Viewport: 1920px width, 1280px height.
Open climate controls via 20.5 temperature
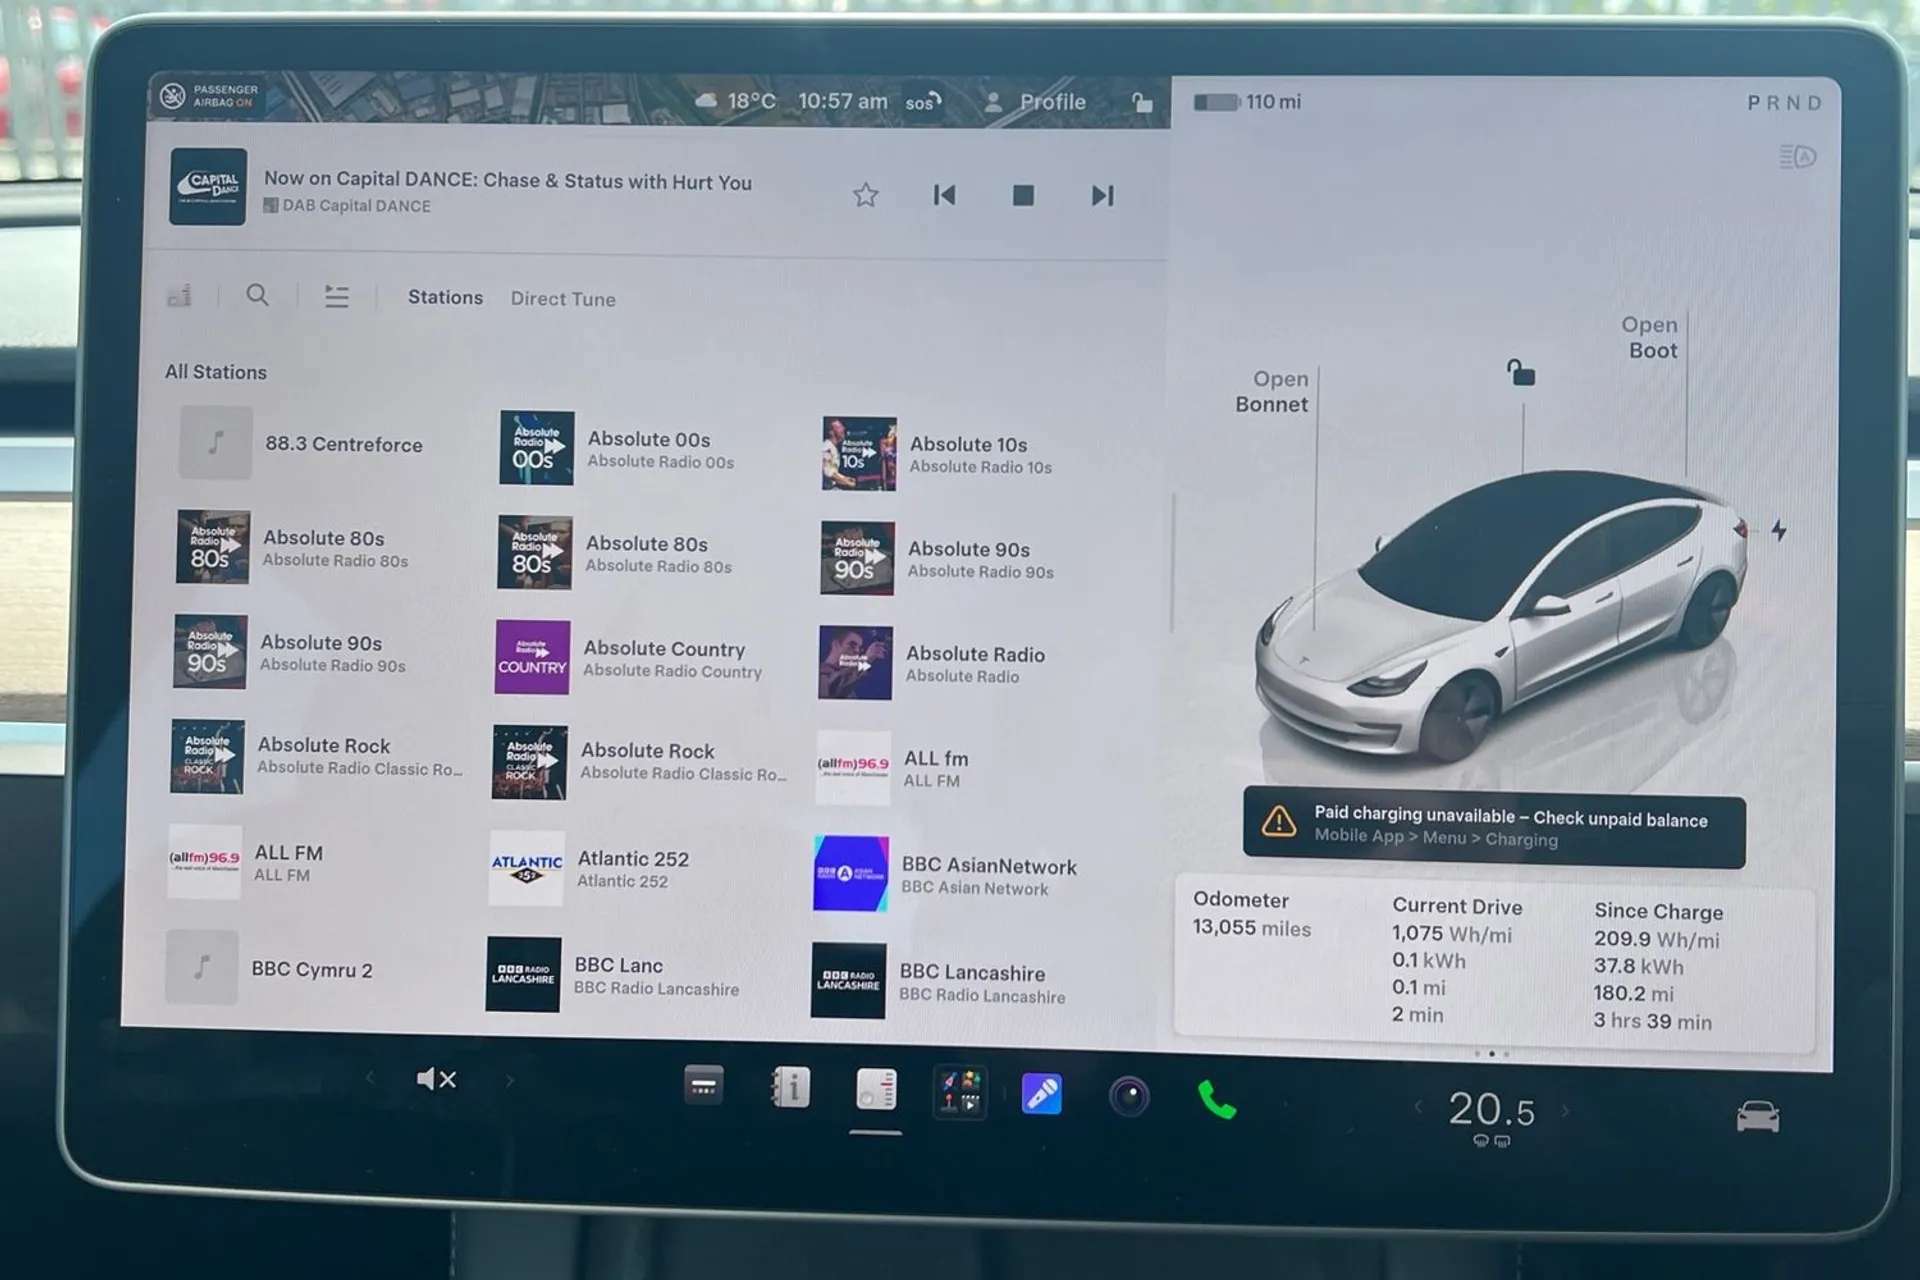1491,1110
